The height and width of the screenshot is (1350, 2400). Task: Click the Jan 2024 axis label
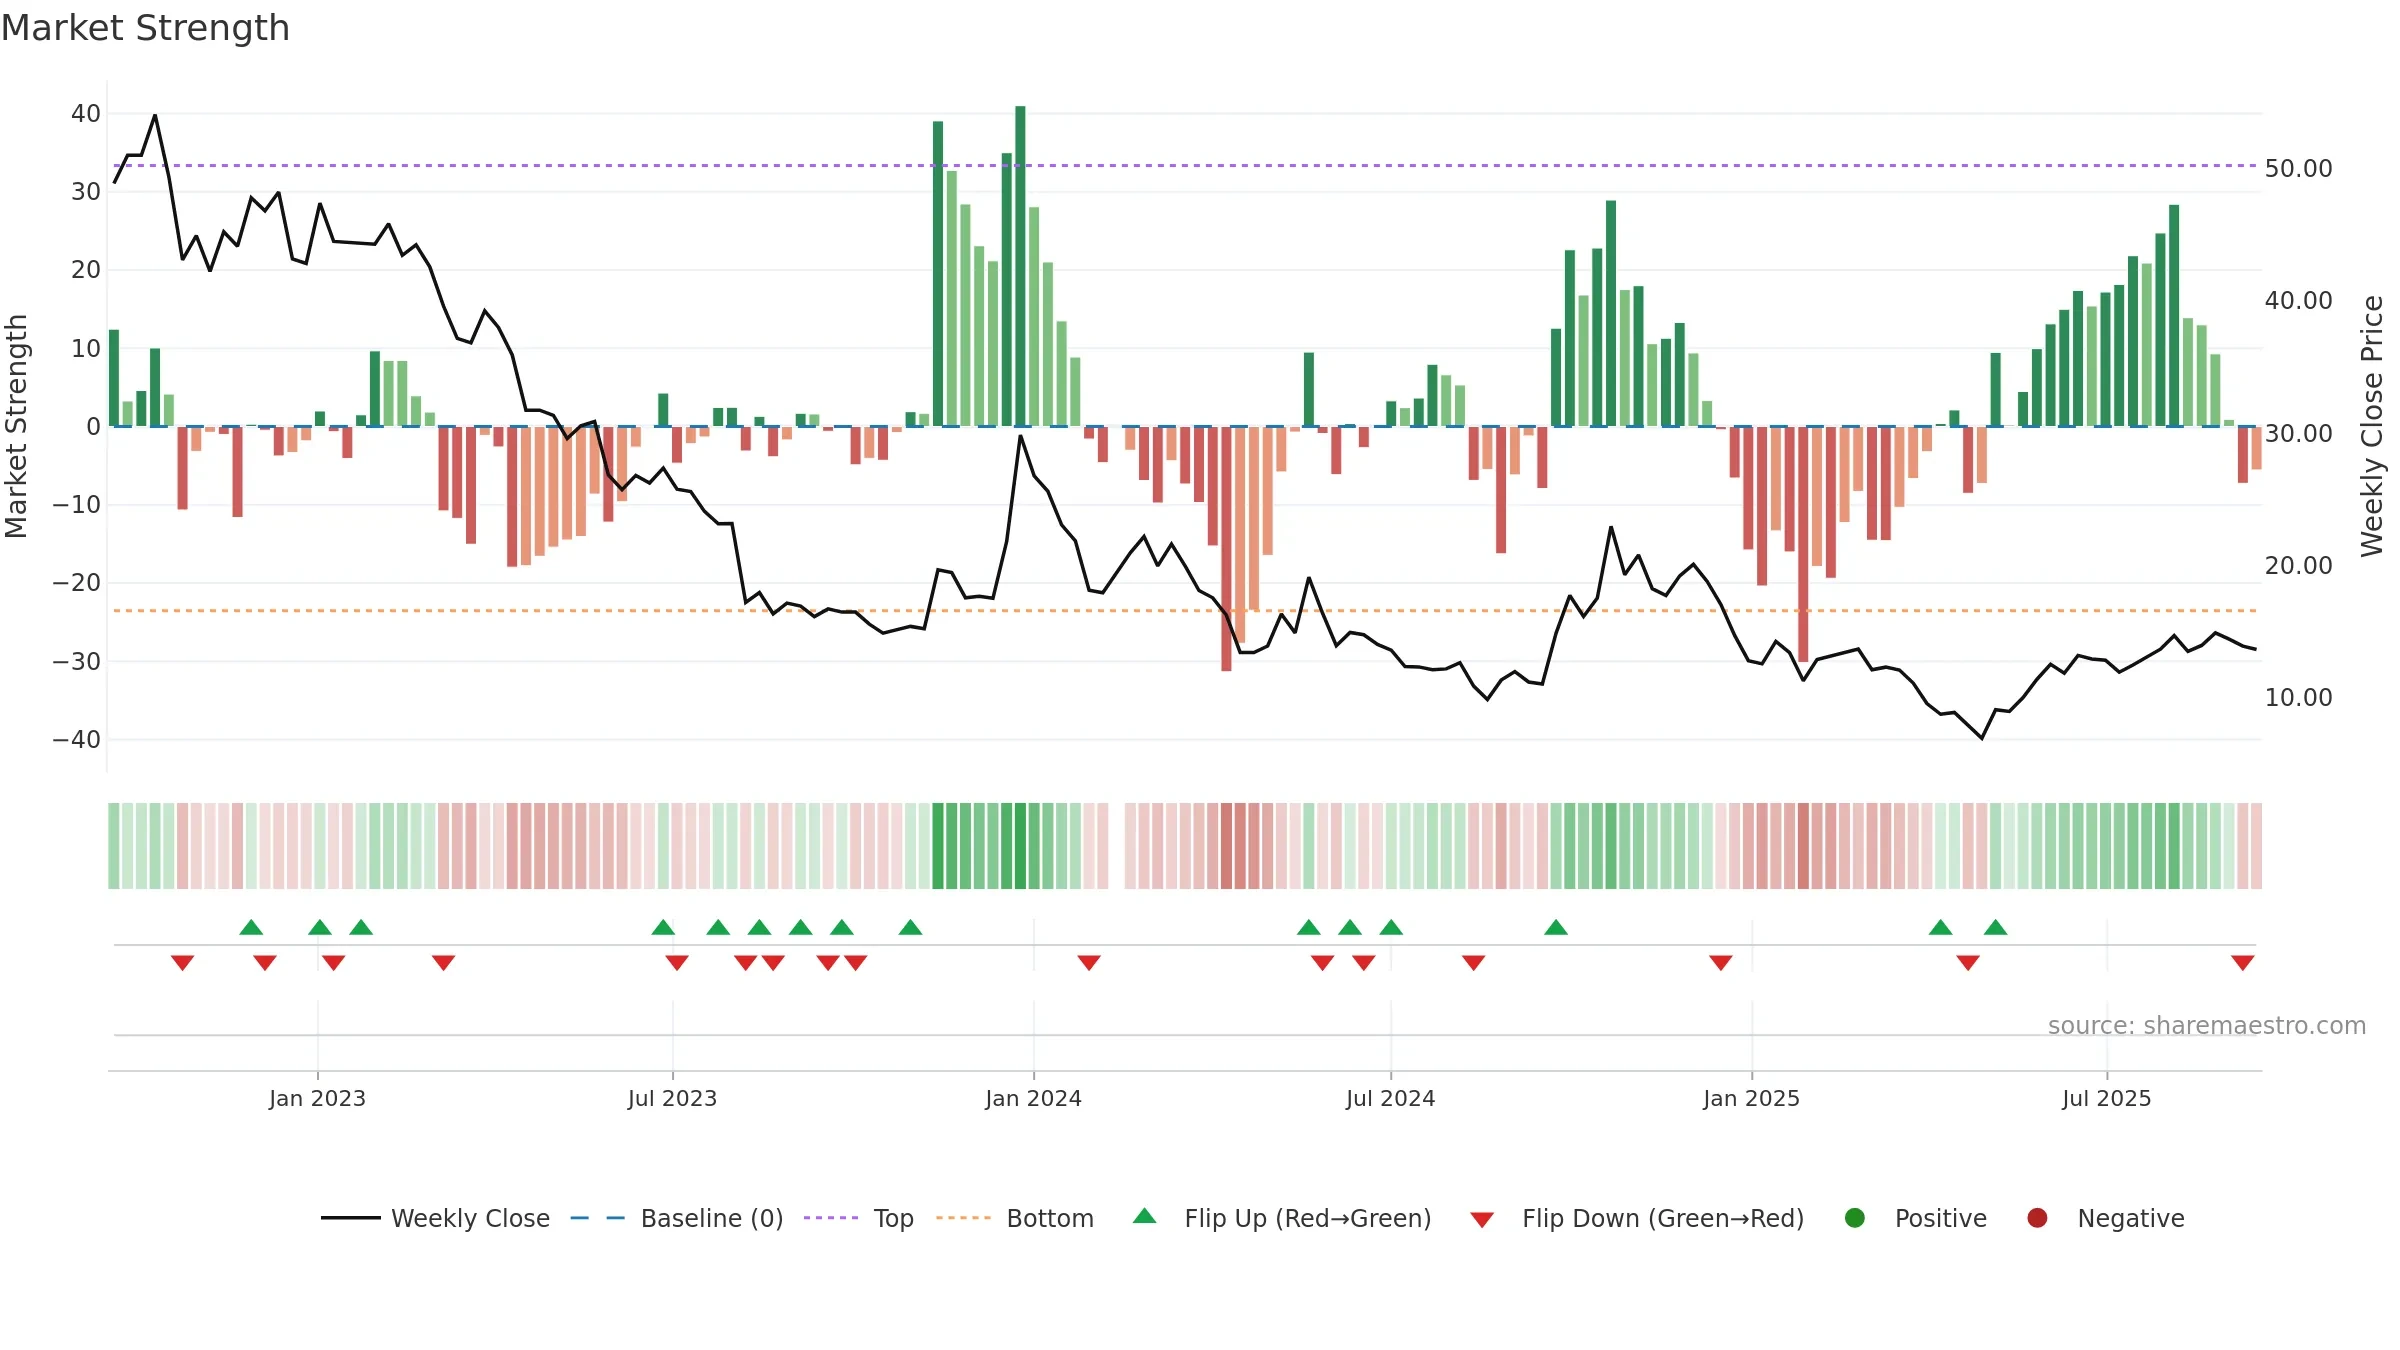click(x=1033, y=1098)
